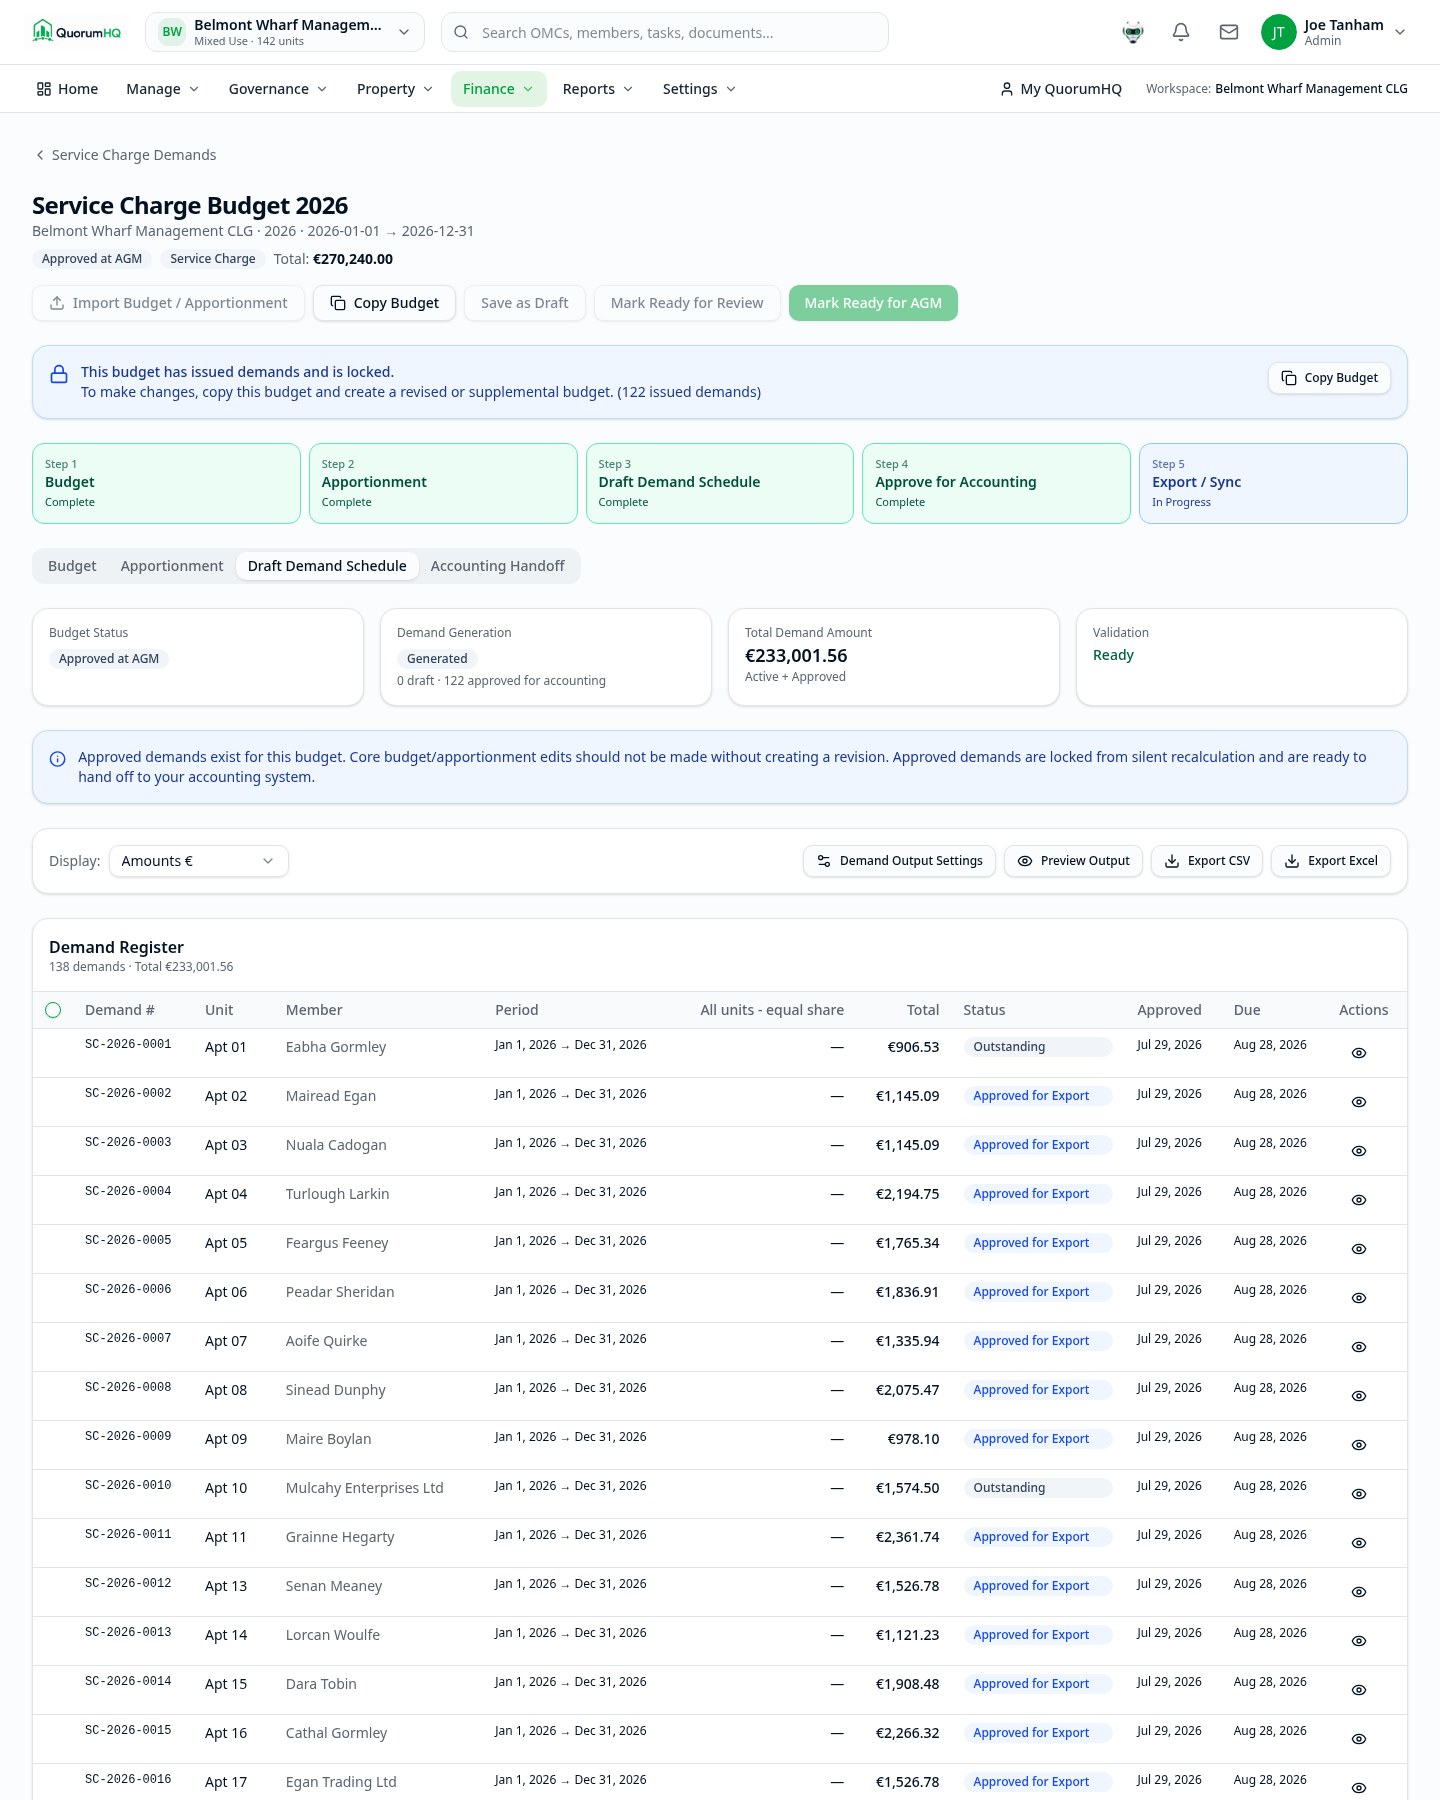
Task: Click Export Excel button
Action: (1331, 861)
